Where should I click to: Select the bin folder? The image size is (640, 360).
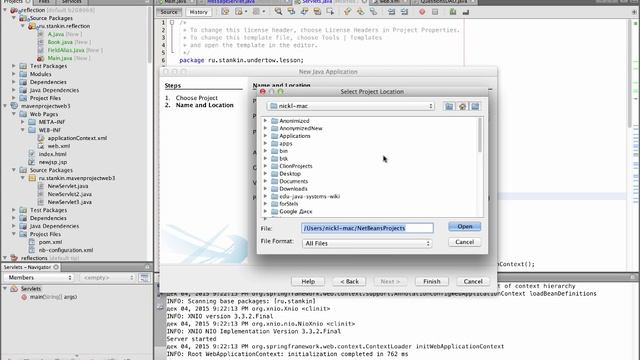[283, 151]
